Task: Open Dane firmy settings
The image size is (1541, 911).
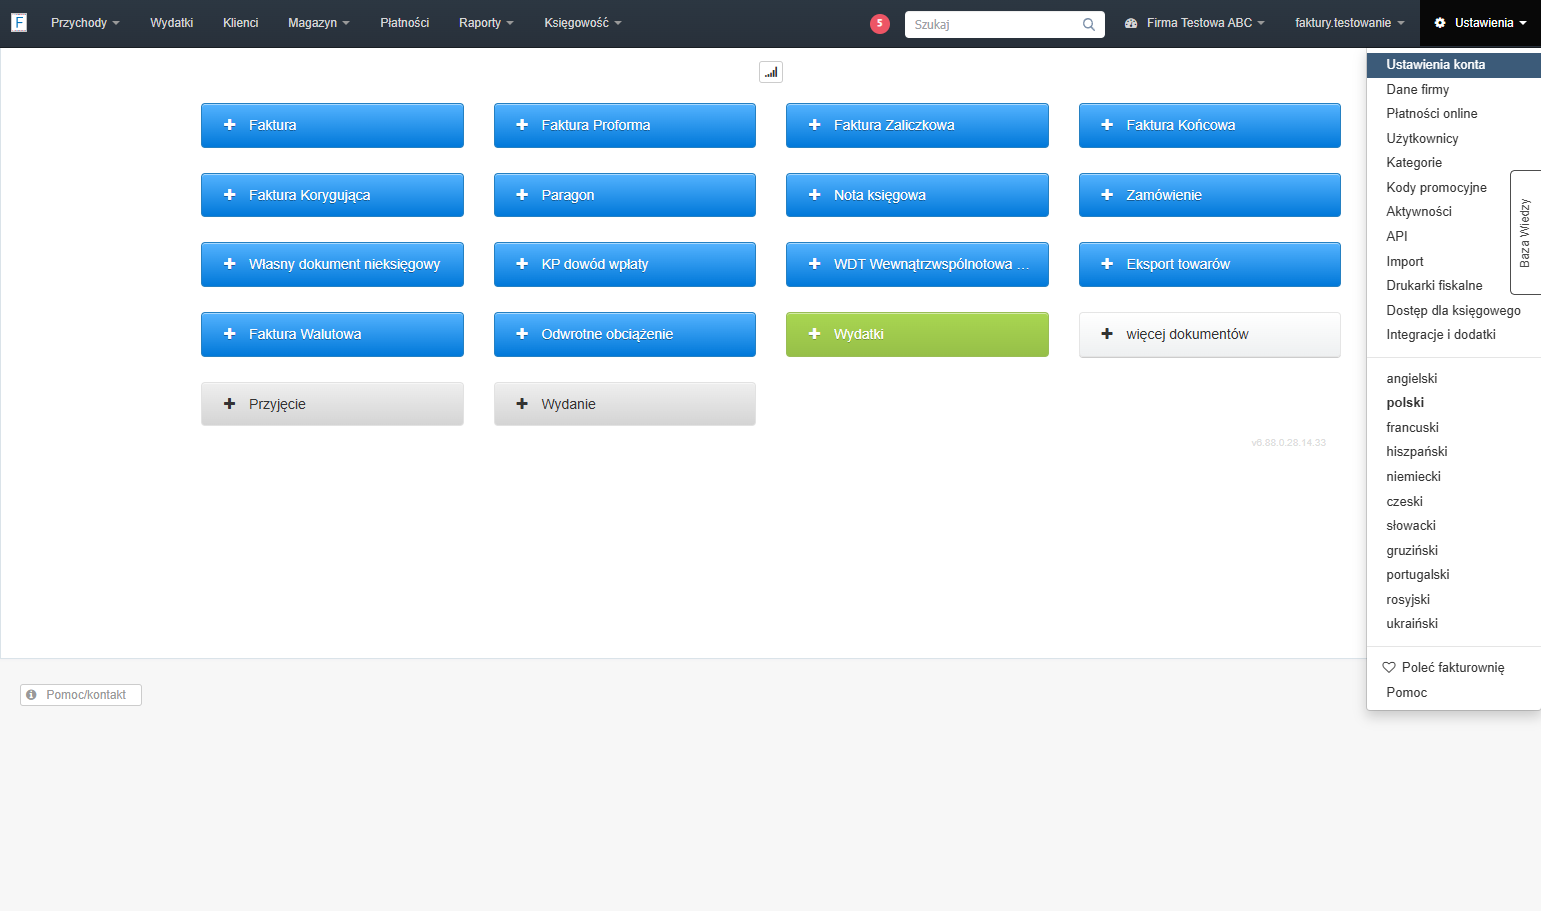Action: tap(1454, 89)
